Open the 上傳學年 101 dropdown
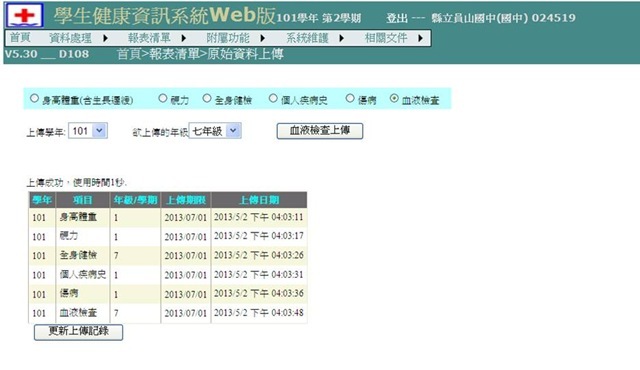 coord(88,131)
